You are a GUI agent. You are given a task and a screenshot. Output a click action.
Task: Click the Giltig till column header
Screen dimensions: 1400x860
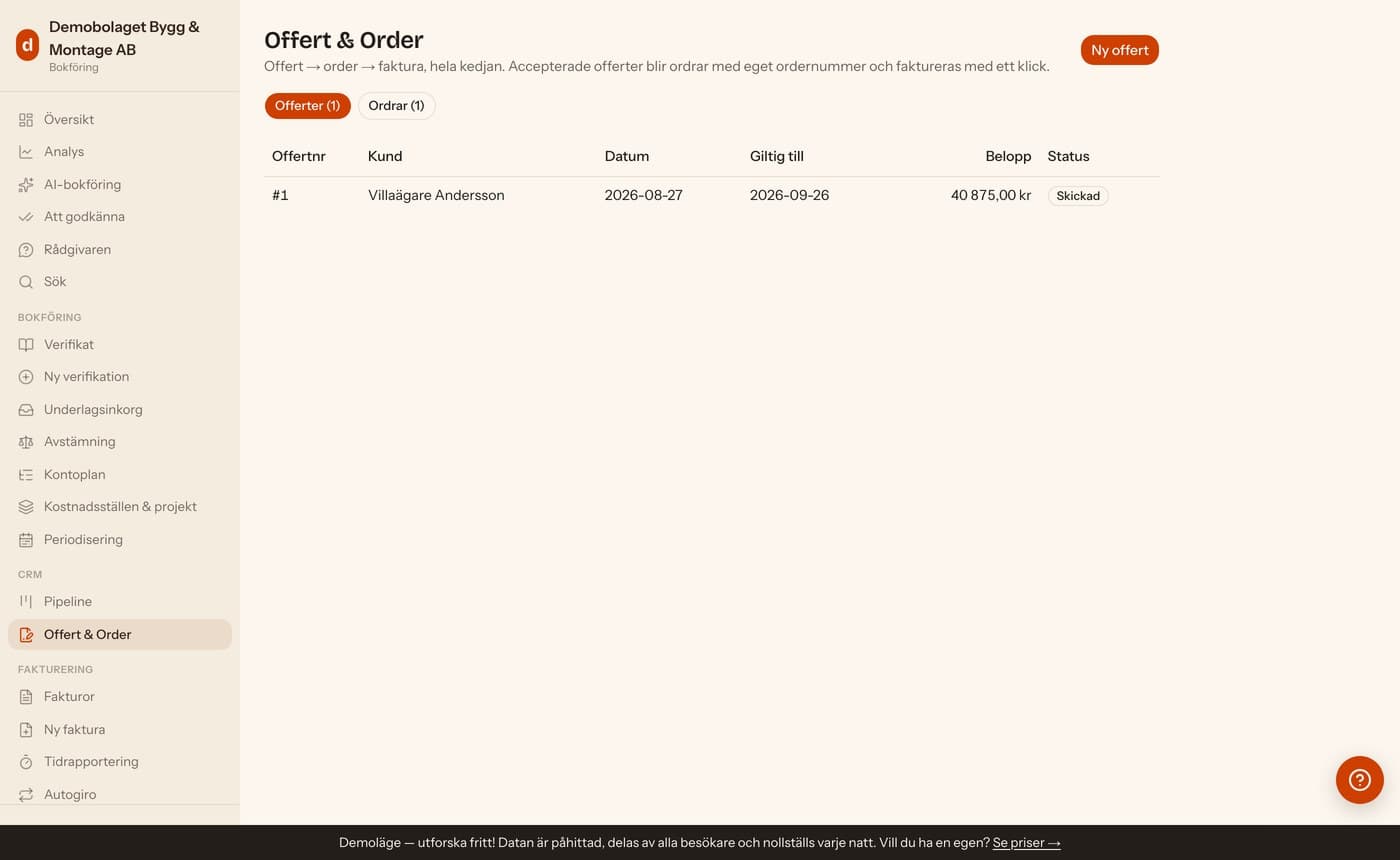pos(777,157)
